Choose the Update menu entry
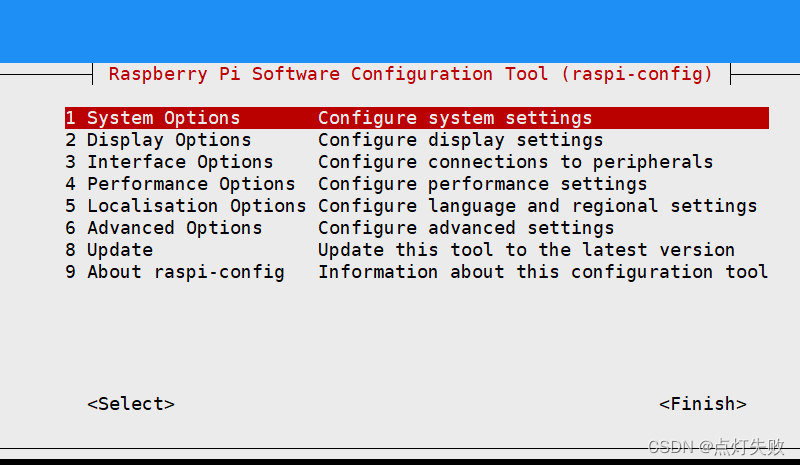800x465 pixels. pyautogui.click(x=109, y=250)
